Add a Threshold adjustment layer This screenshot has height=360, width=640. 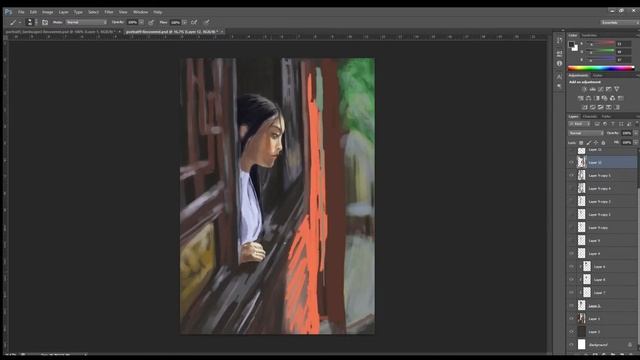pos(600,107)
